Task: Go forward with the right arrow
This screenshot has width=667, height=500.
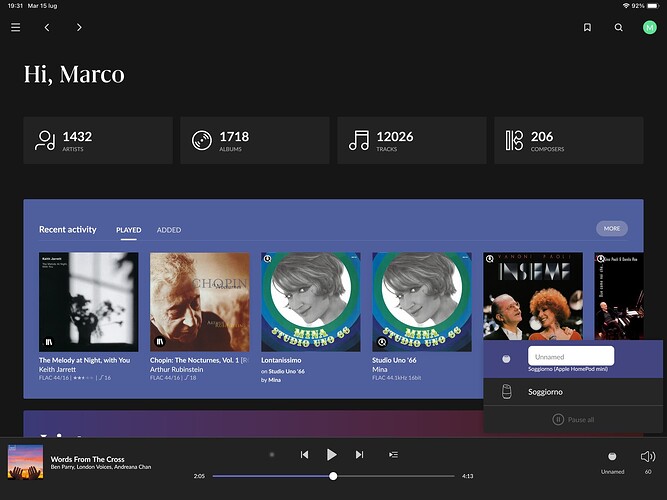Action: pos(79,27)
